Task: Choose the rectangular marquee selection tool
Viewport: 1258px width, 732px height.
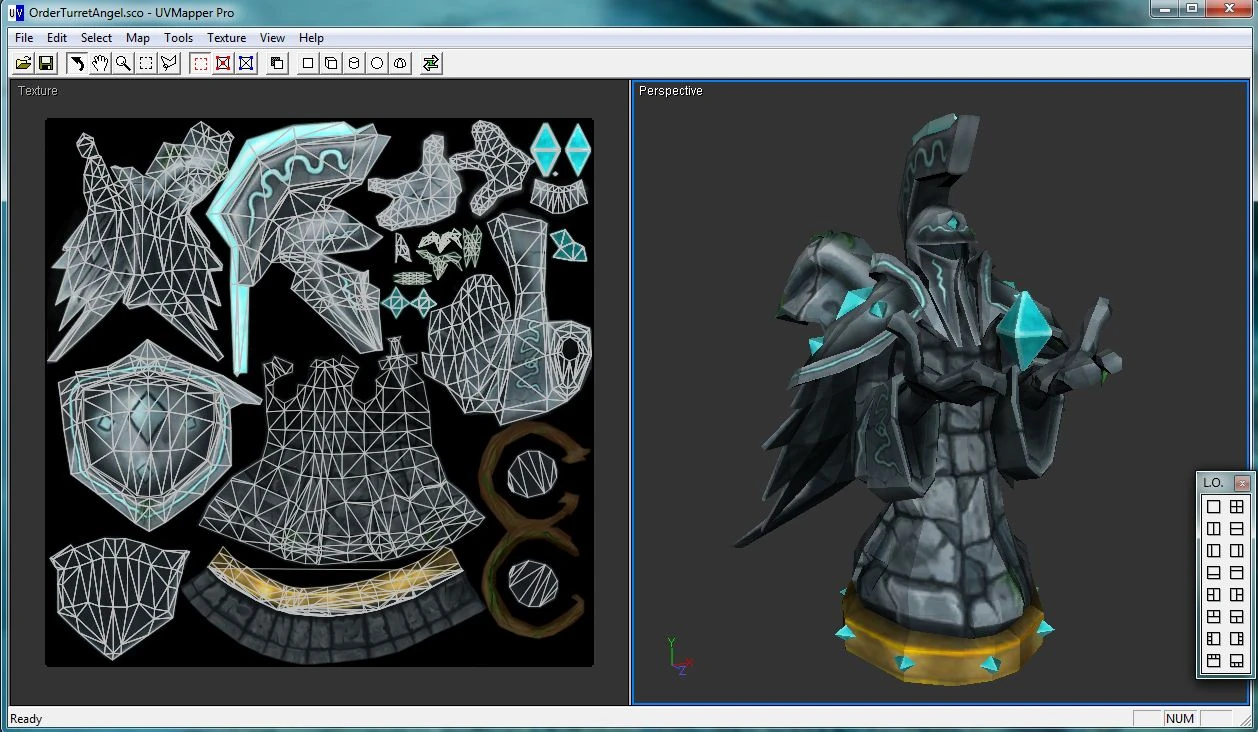Action: pyautogui.click(x=146, y=63)
